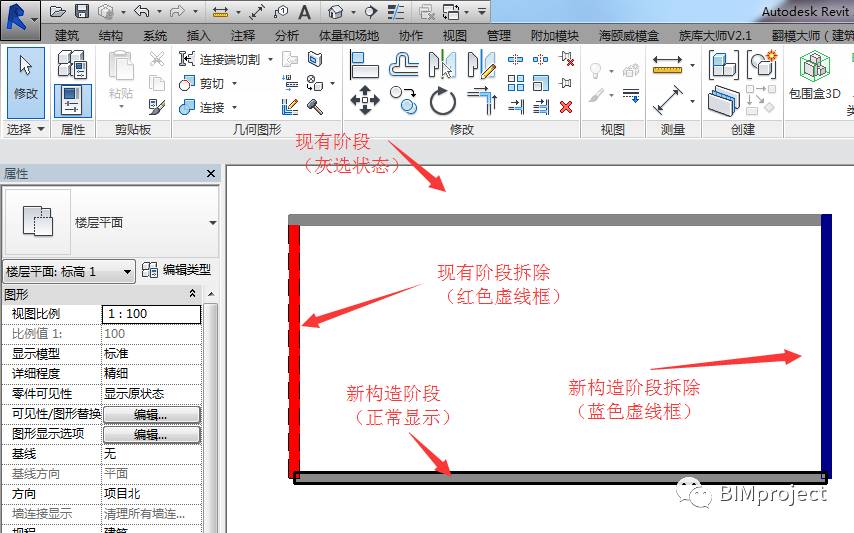This screenshot has height=533, width=854.
Task: Select the Rotate tool
Action: pos(442,101)
